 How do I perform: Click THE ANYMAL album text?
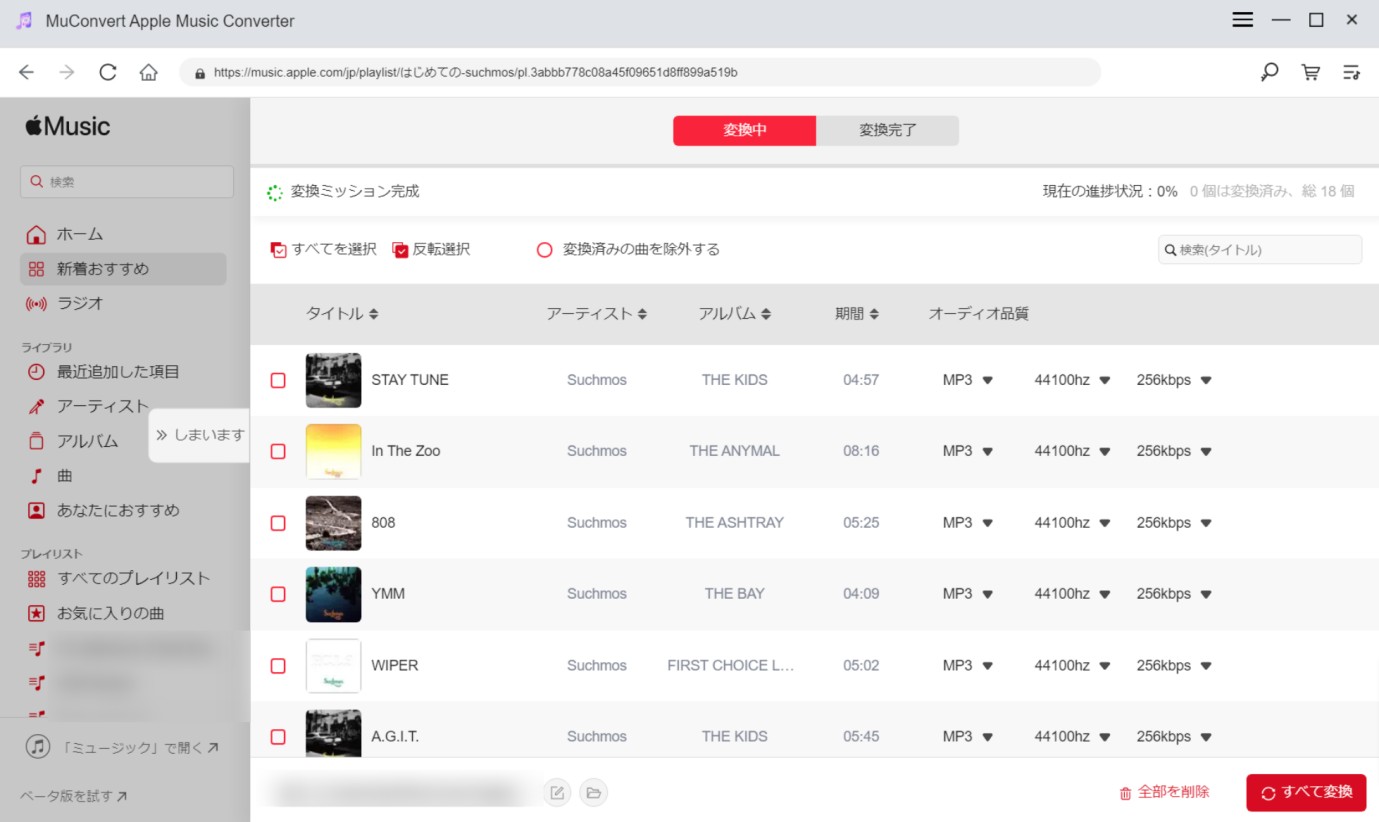tap(734, 451)
